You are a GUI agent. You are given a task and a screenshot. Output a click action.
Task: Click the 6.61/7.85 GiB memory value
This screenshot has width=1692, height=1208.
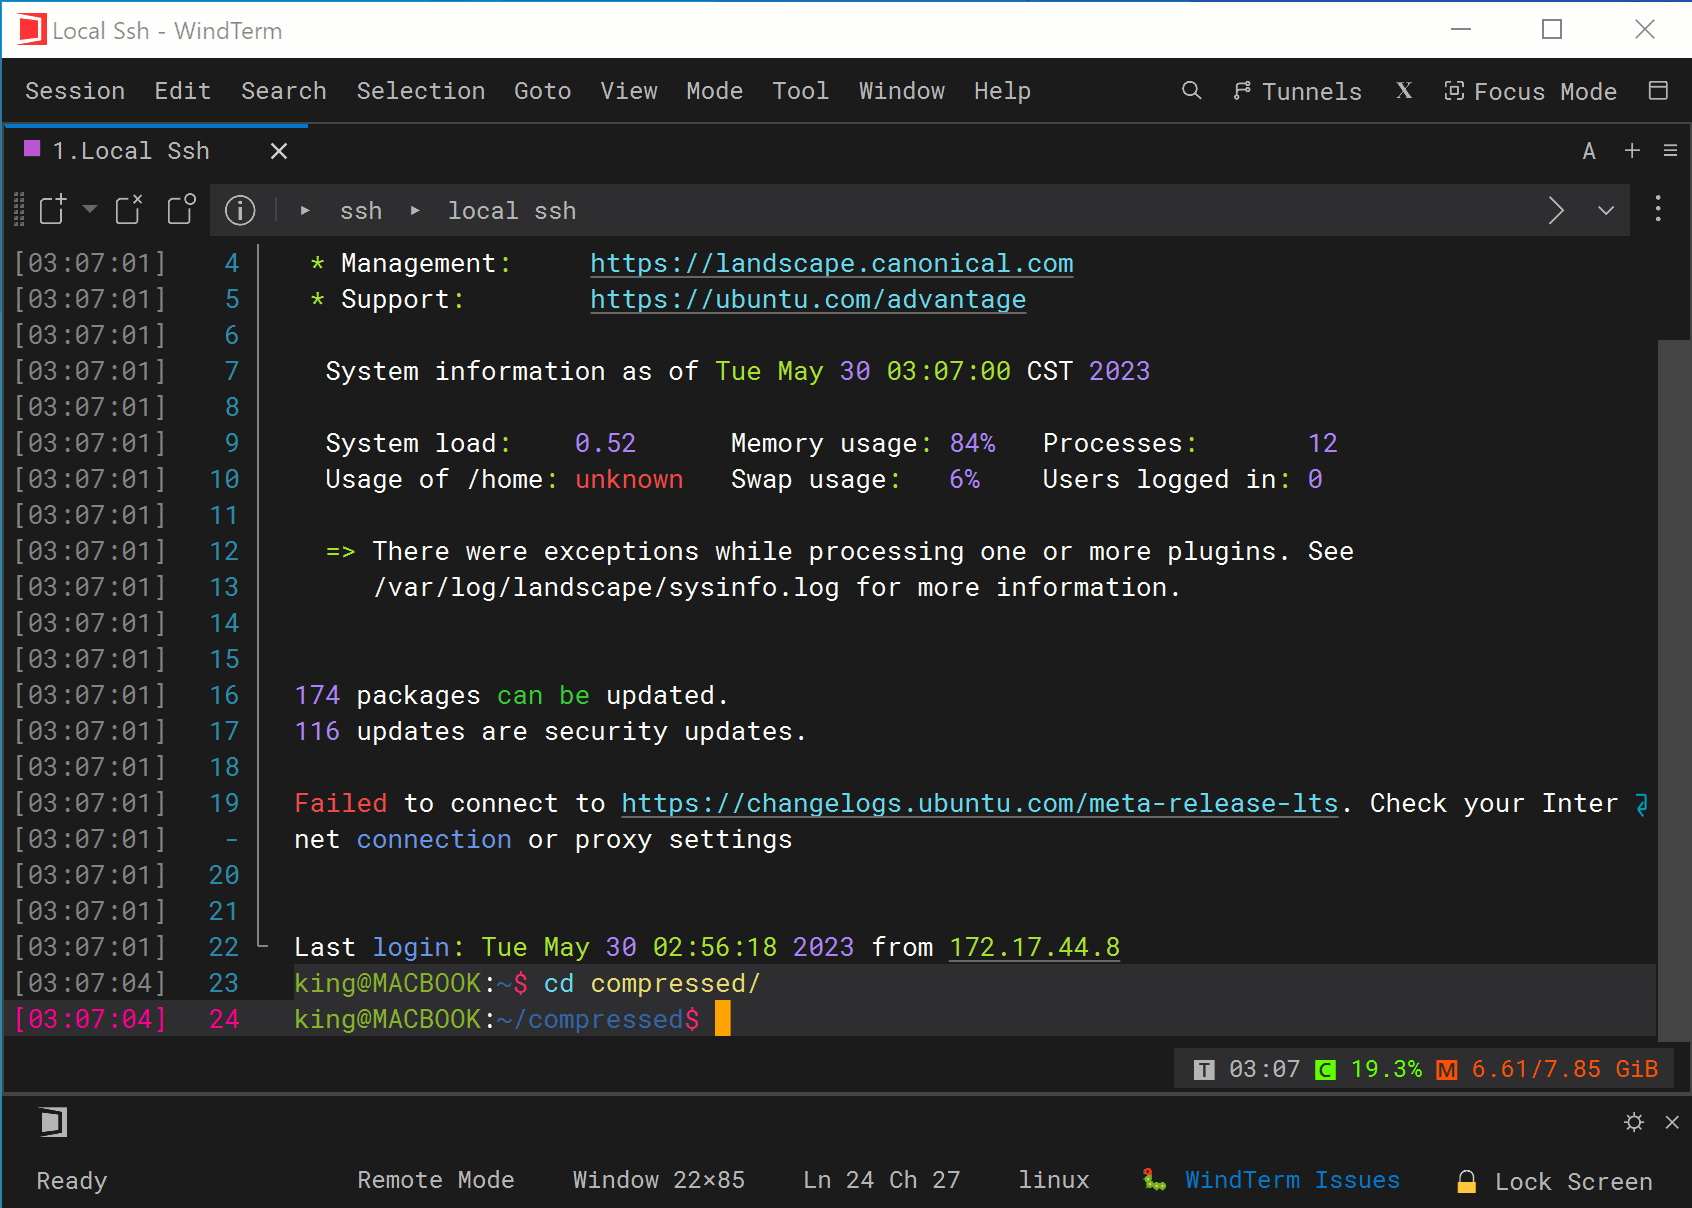point(1565,1069)
